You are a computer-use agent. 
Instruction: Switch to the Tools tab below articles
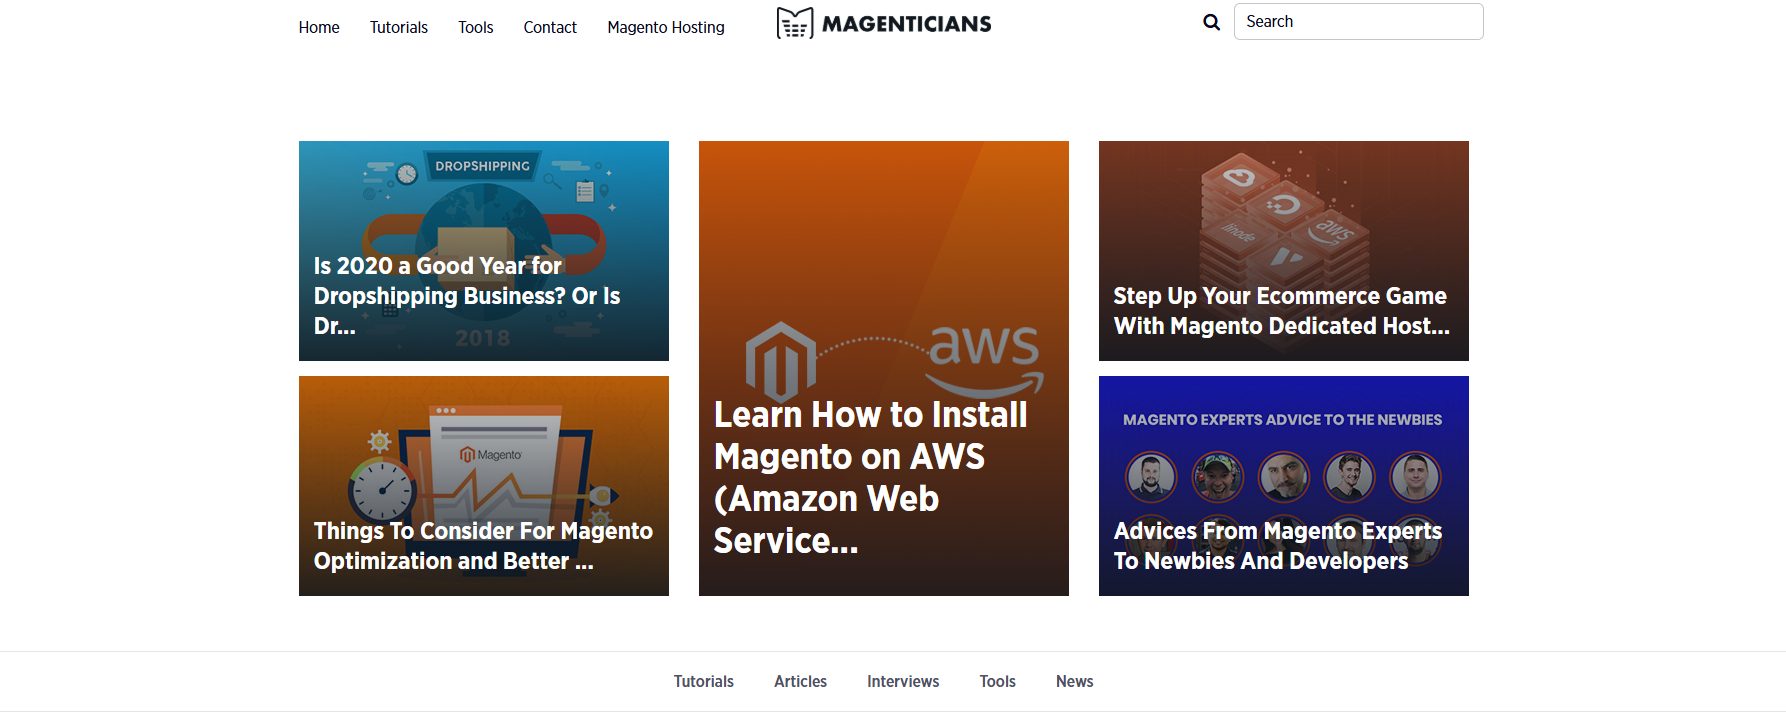998,681
